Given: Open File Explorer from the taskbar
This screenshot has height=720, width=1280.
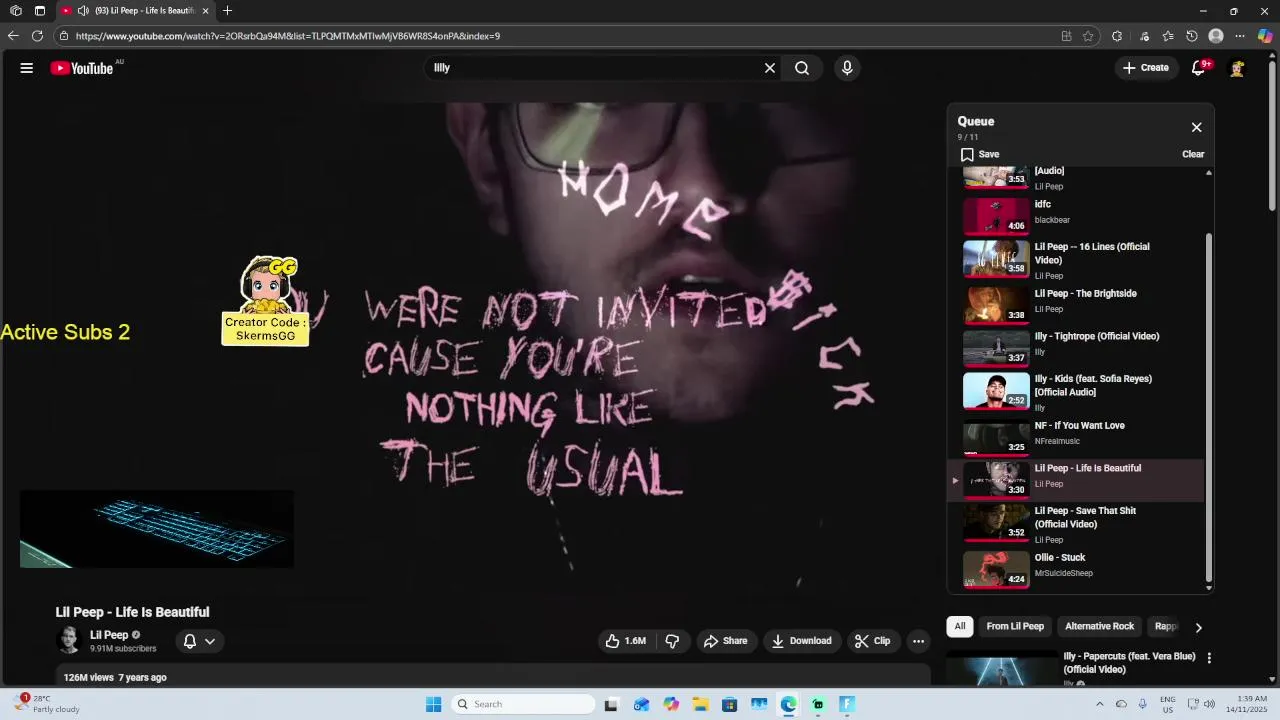Looking at the screenshot, I should tap(700, 704).
